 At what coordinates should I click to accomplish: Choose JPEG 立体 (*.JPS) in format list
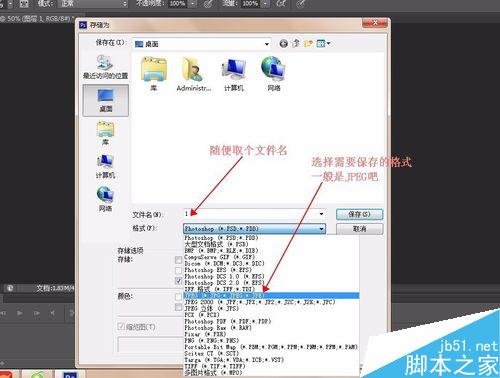[271, 308]
